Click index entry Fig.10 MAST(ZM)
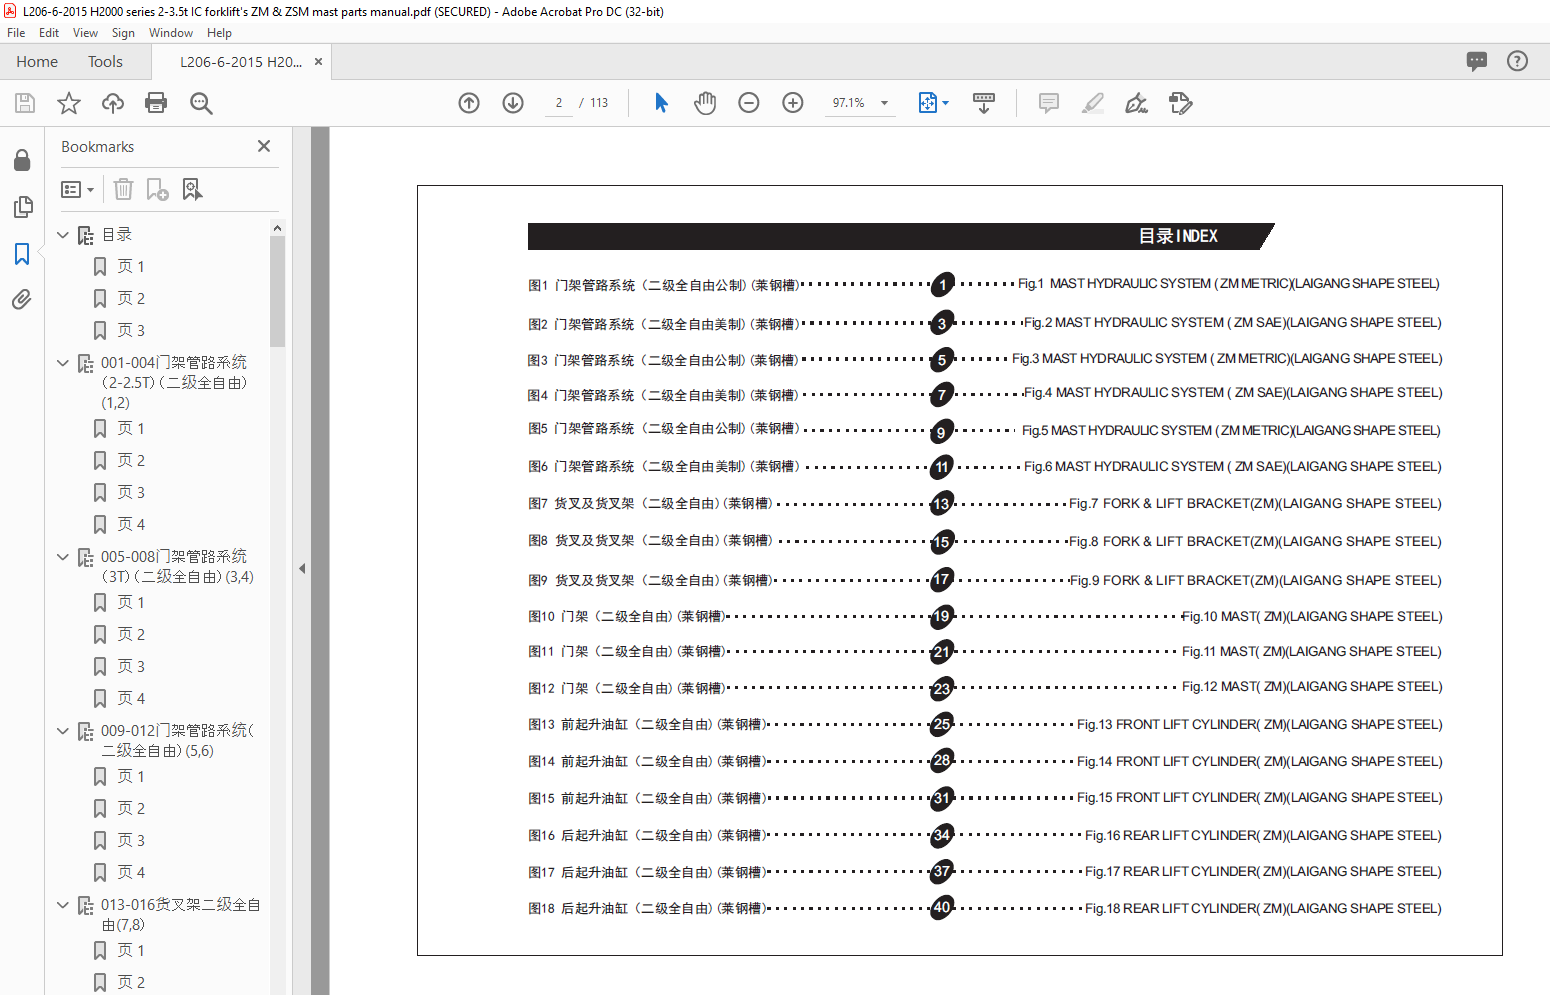Image resolution: width=1550 pixels, height=995 pixels. tap(1312, 617)
